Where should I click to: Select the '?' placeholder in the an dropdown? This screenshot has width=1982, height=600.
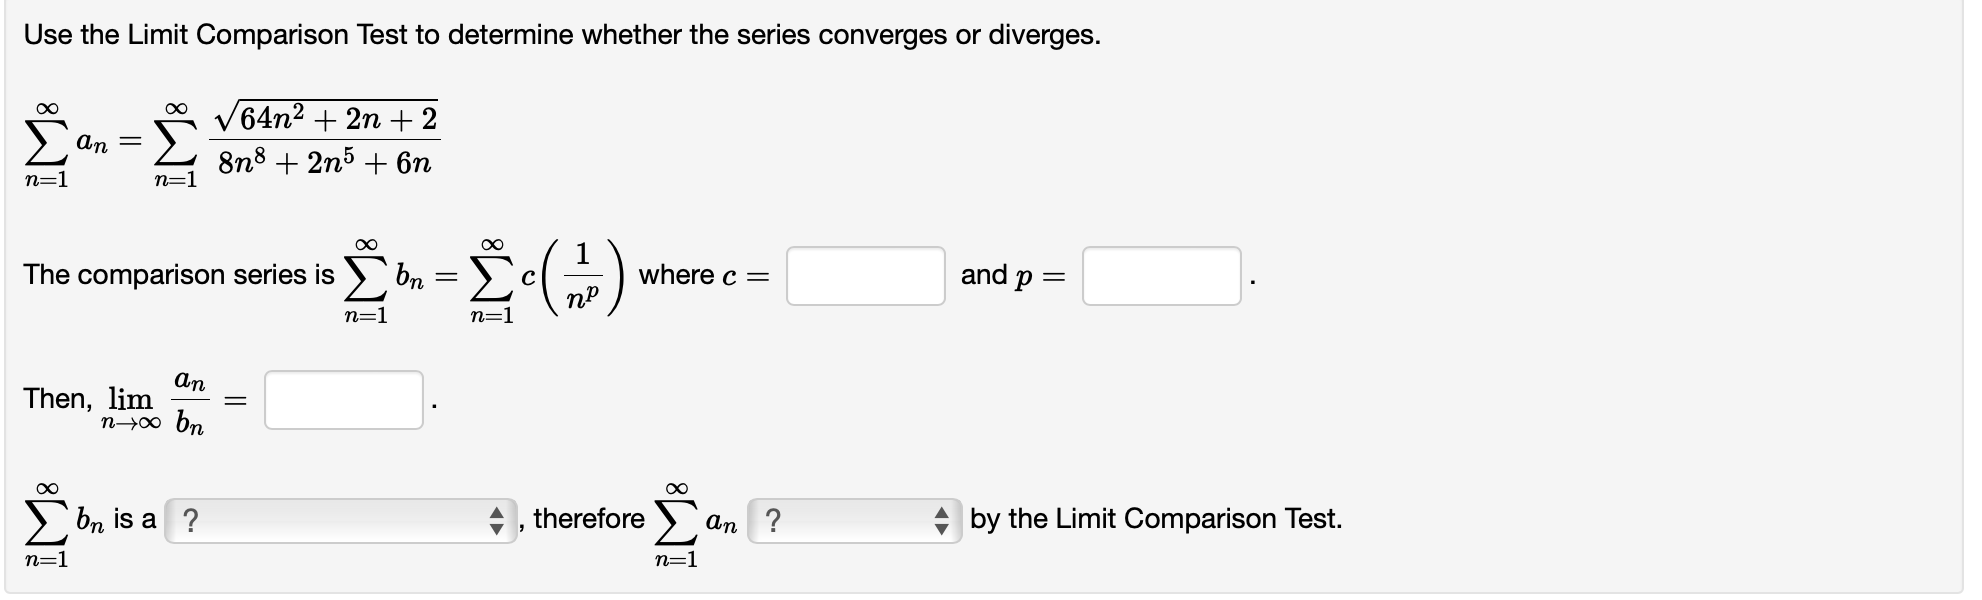click(773, 518)
